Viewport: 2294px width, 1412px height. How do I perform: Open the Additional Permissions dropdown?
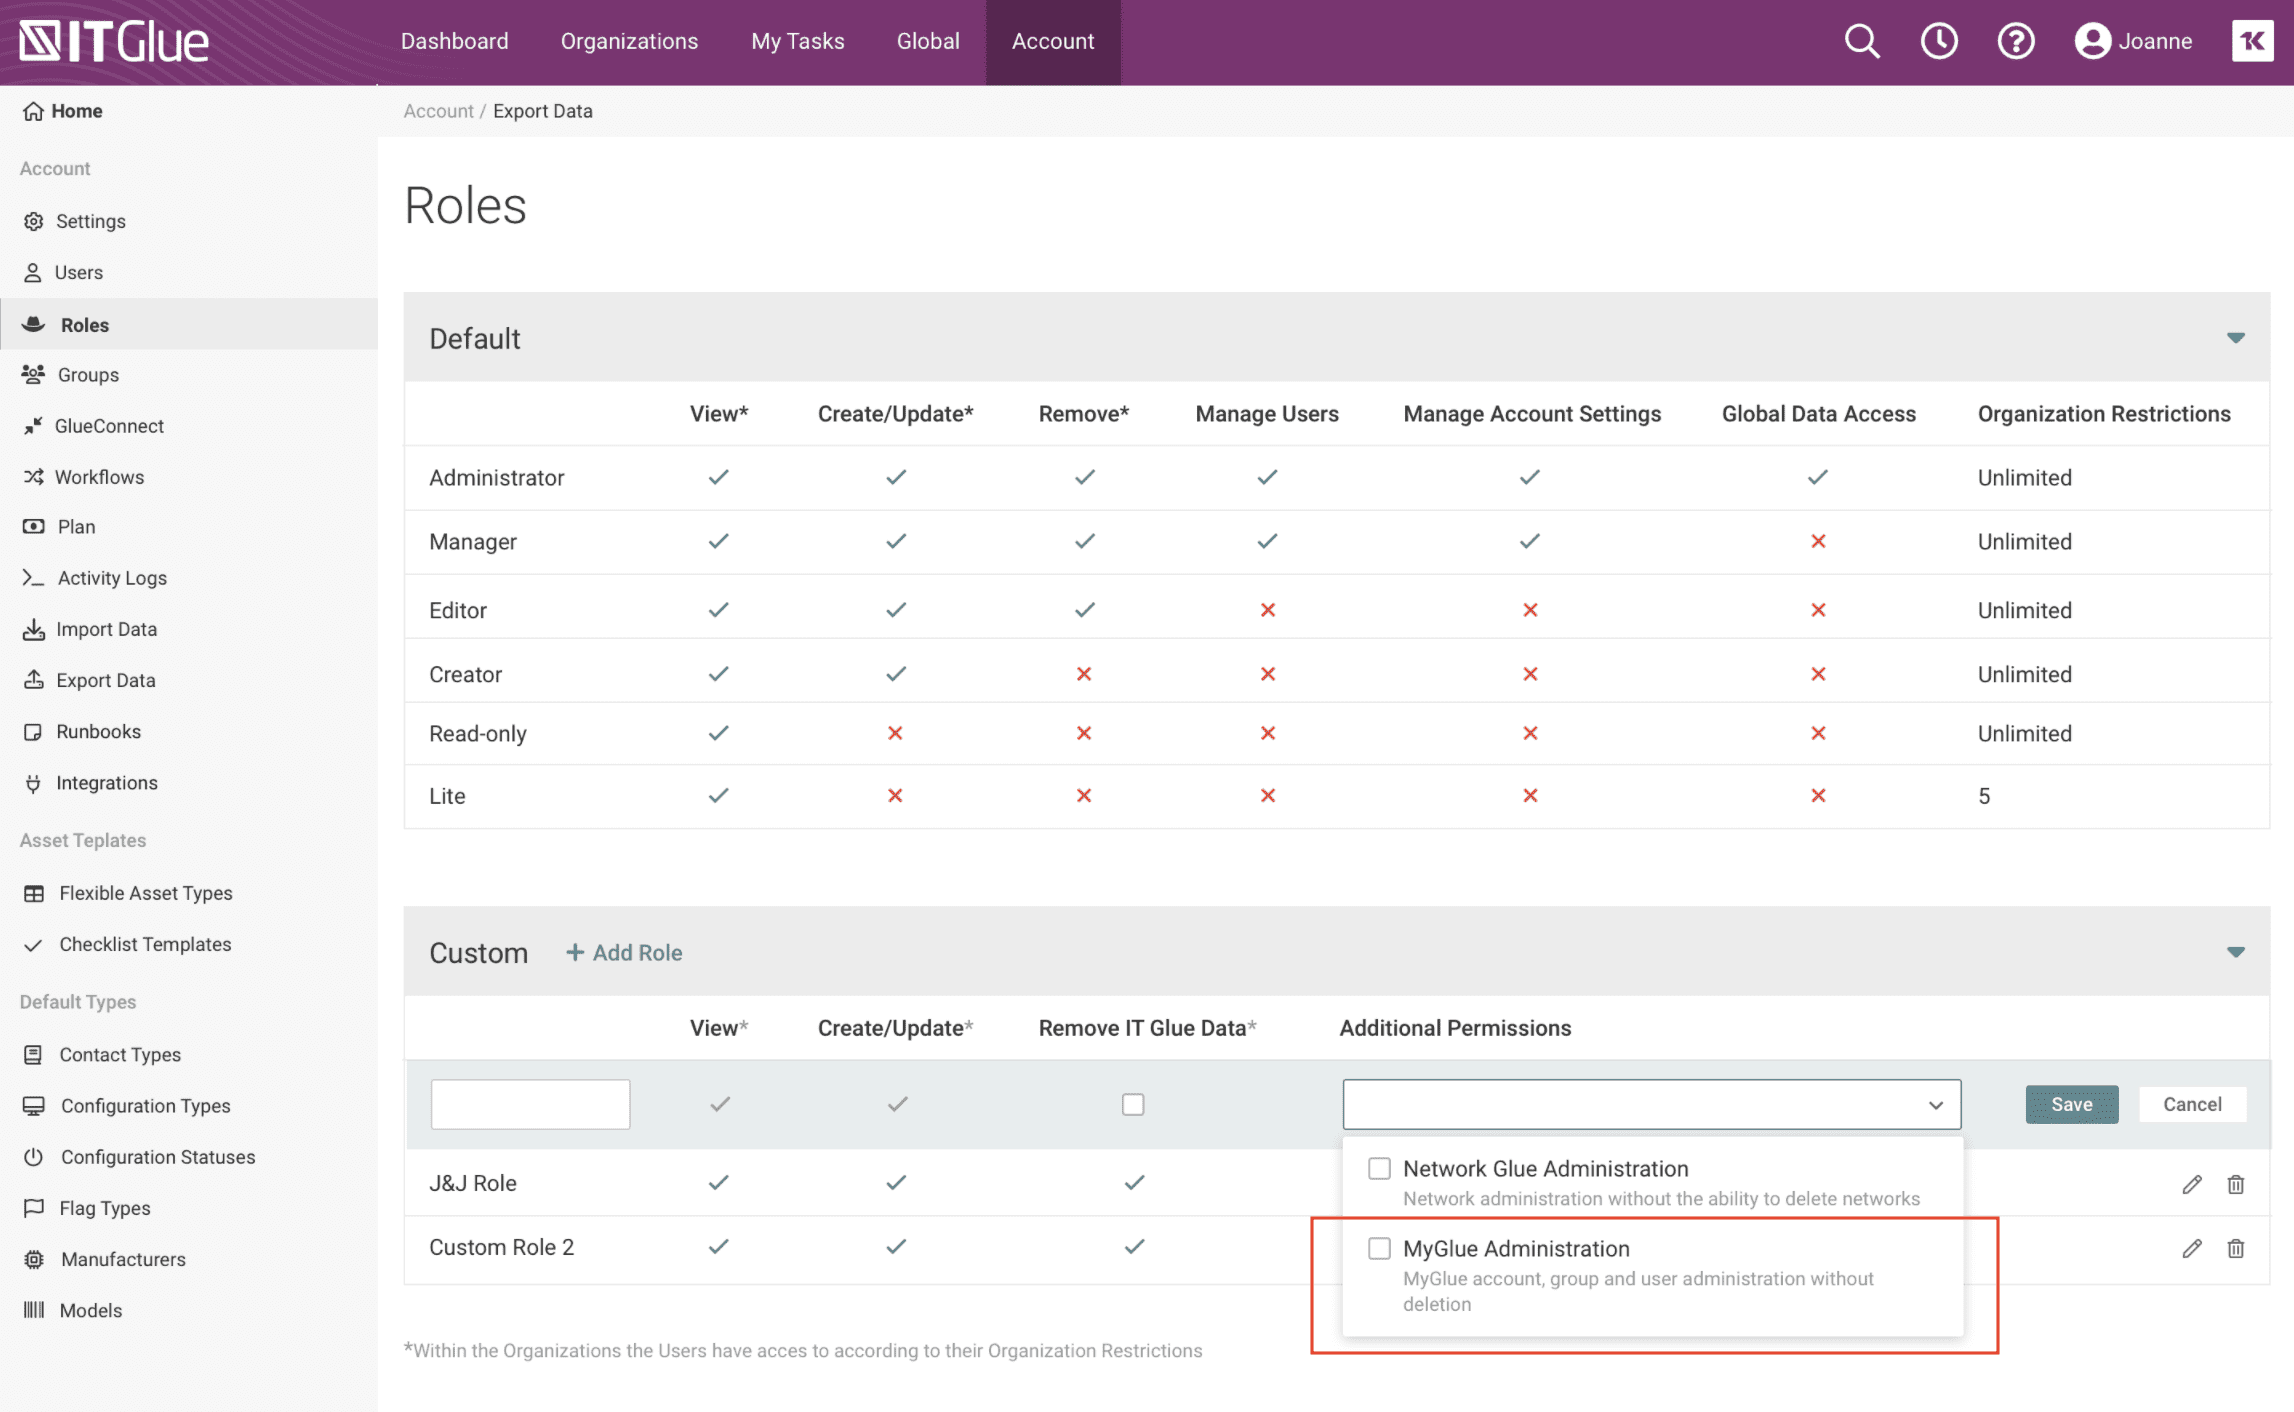coord(1650,1104)
